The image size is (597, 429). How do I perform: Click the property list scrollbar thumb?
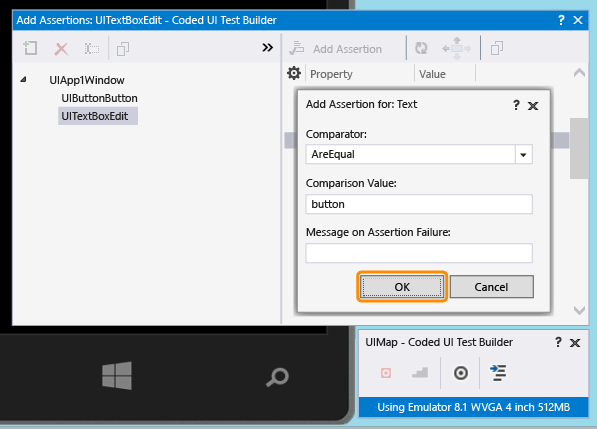click(579, 148)
